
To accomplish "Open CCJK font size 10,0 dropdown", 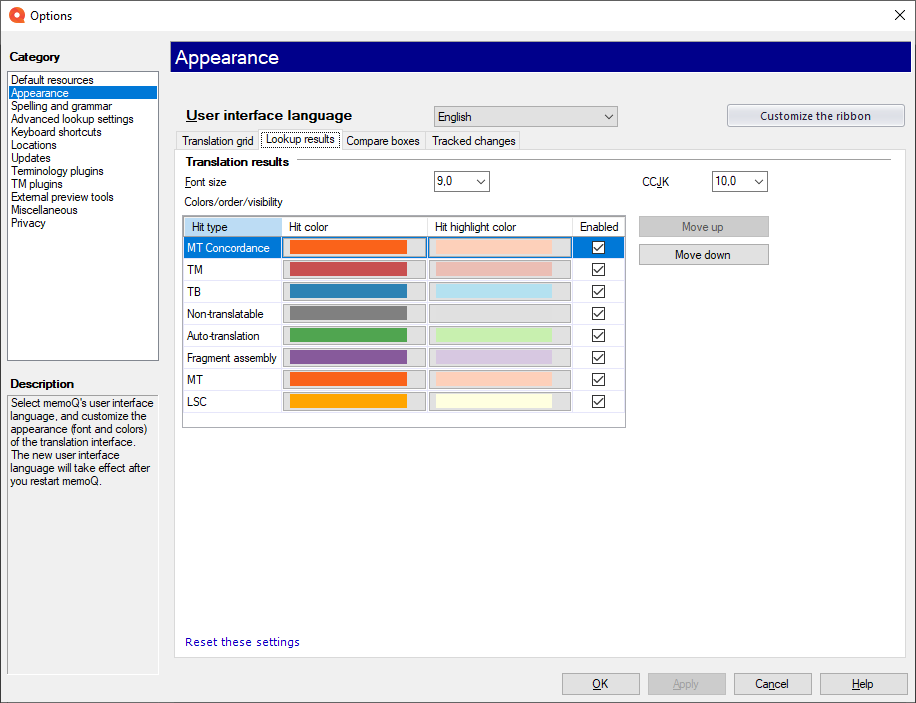I will pos(740,182).
